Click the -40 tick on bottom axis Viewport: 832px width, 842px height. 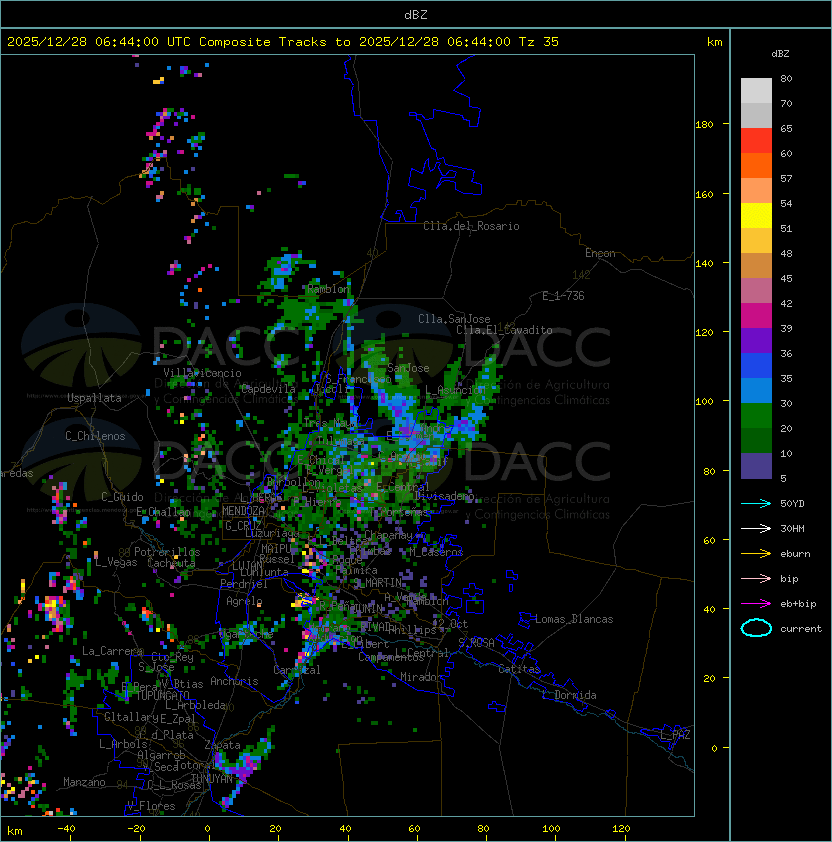[67, 829]
